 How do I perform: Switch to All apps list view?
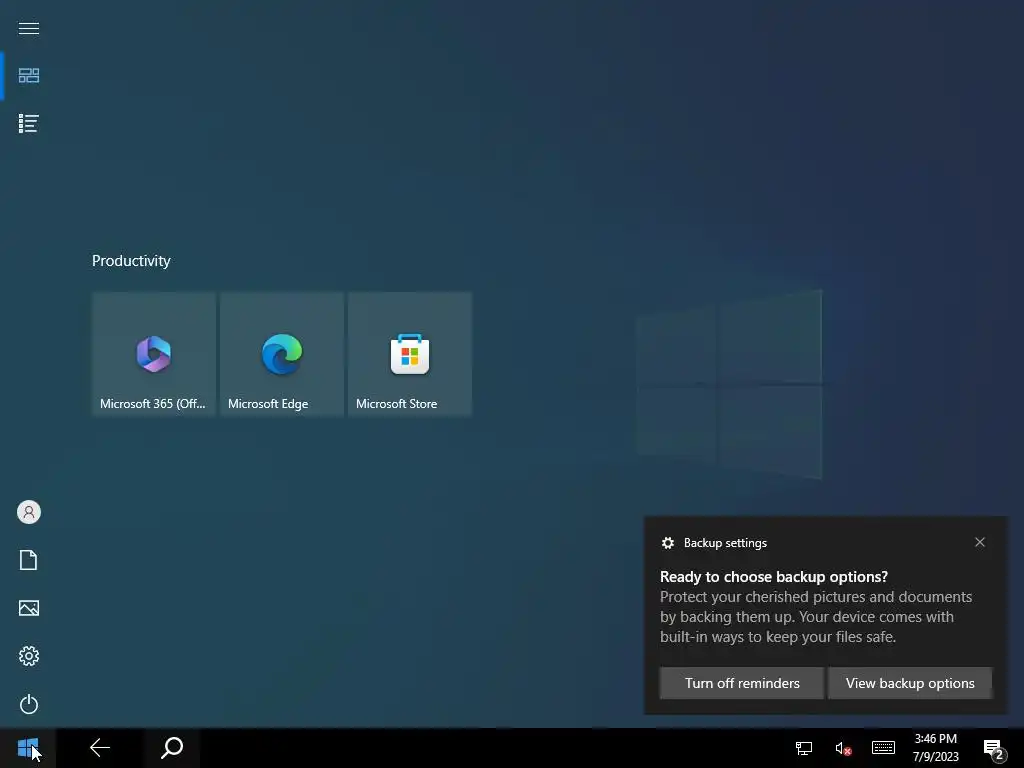click(29, 123)
